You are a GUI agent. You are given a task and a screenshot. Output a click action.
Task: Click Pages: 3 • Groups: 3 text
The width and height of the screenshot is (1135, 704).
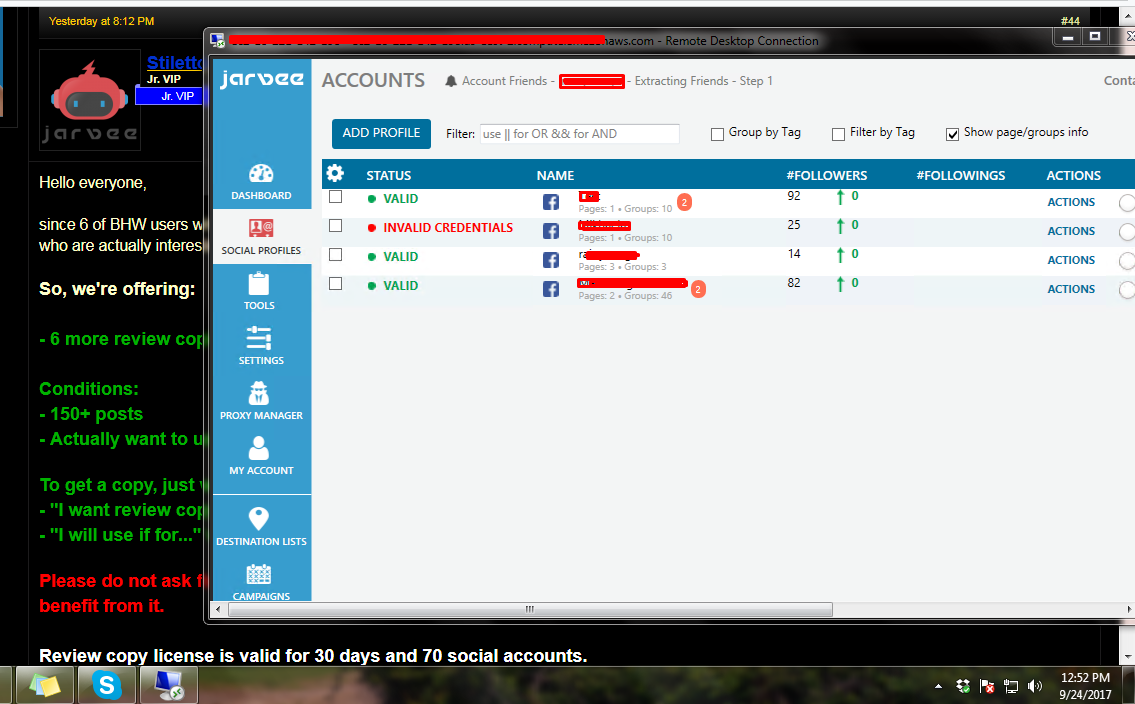[623, 266]
